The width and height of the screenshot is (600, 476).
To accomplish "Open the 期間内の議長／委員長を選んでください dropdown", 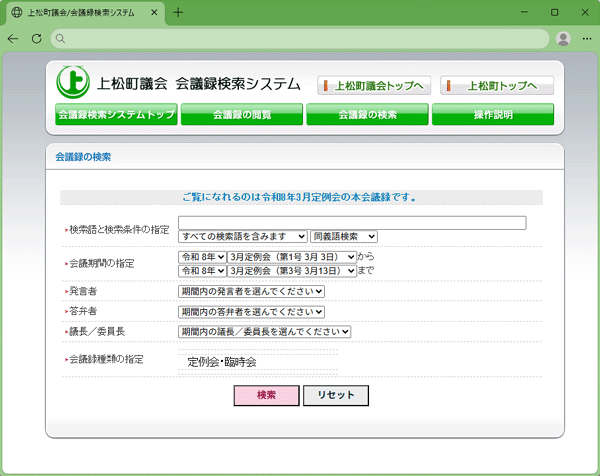I will (264, 332).
